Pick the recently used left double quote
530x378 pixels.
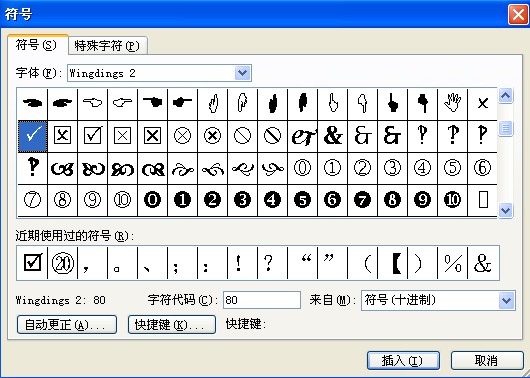[x=302, y=263]
